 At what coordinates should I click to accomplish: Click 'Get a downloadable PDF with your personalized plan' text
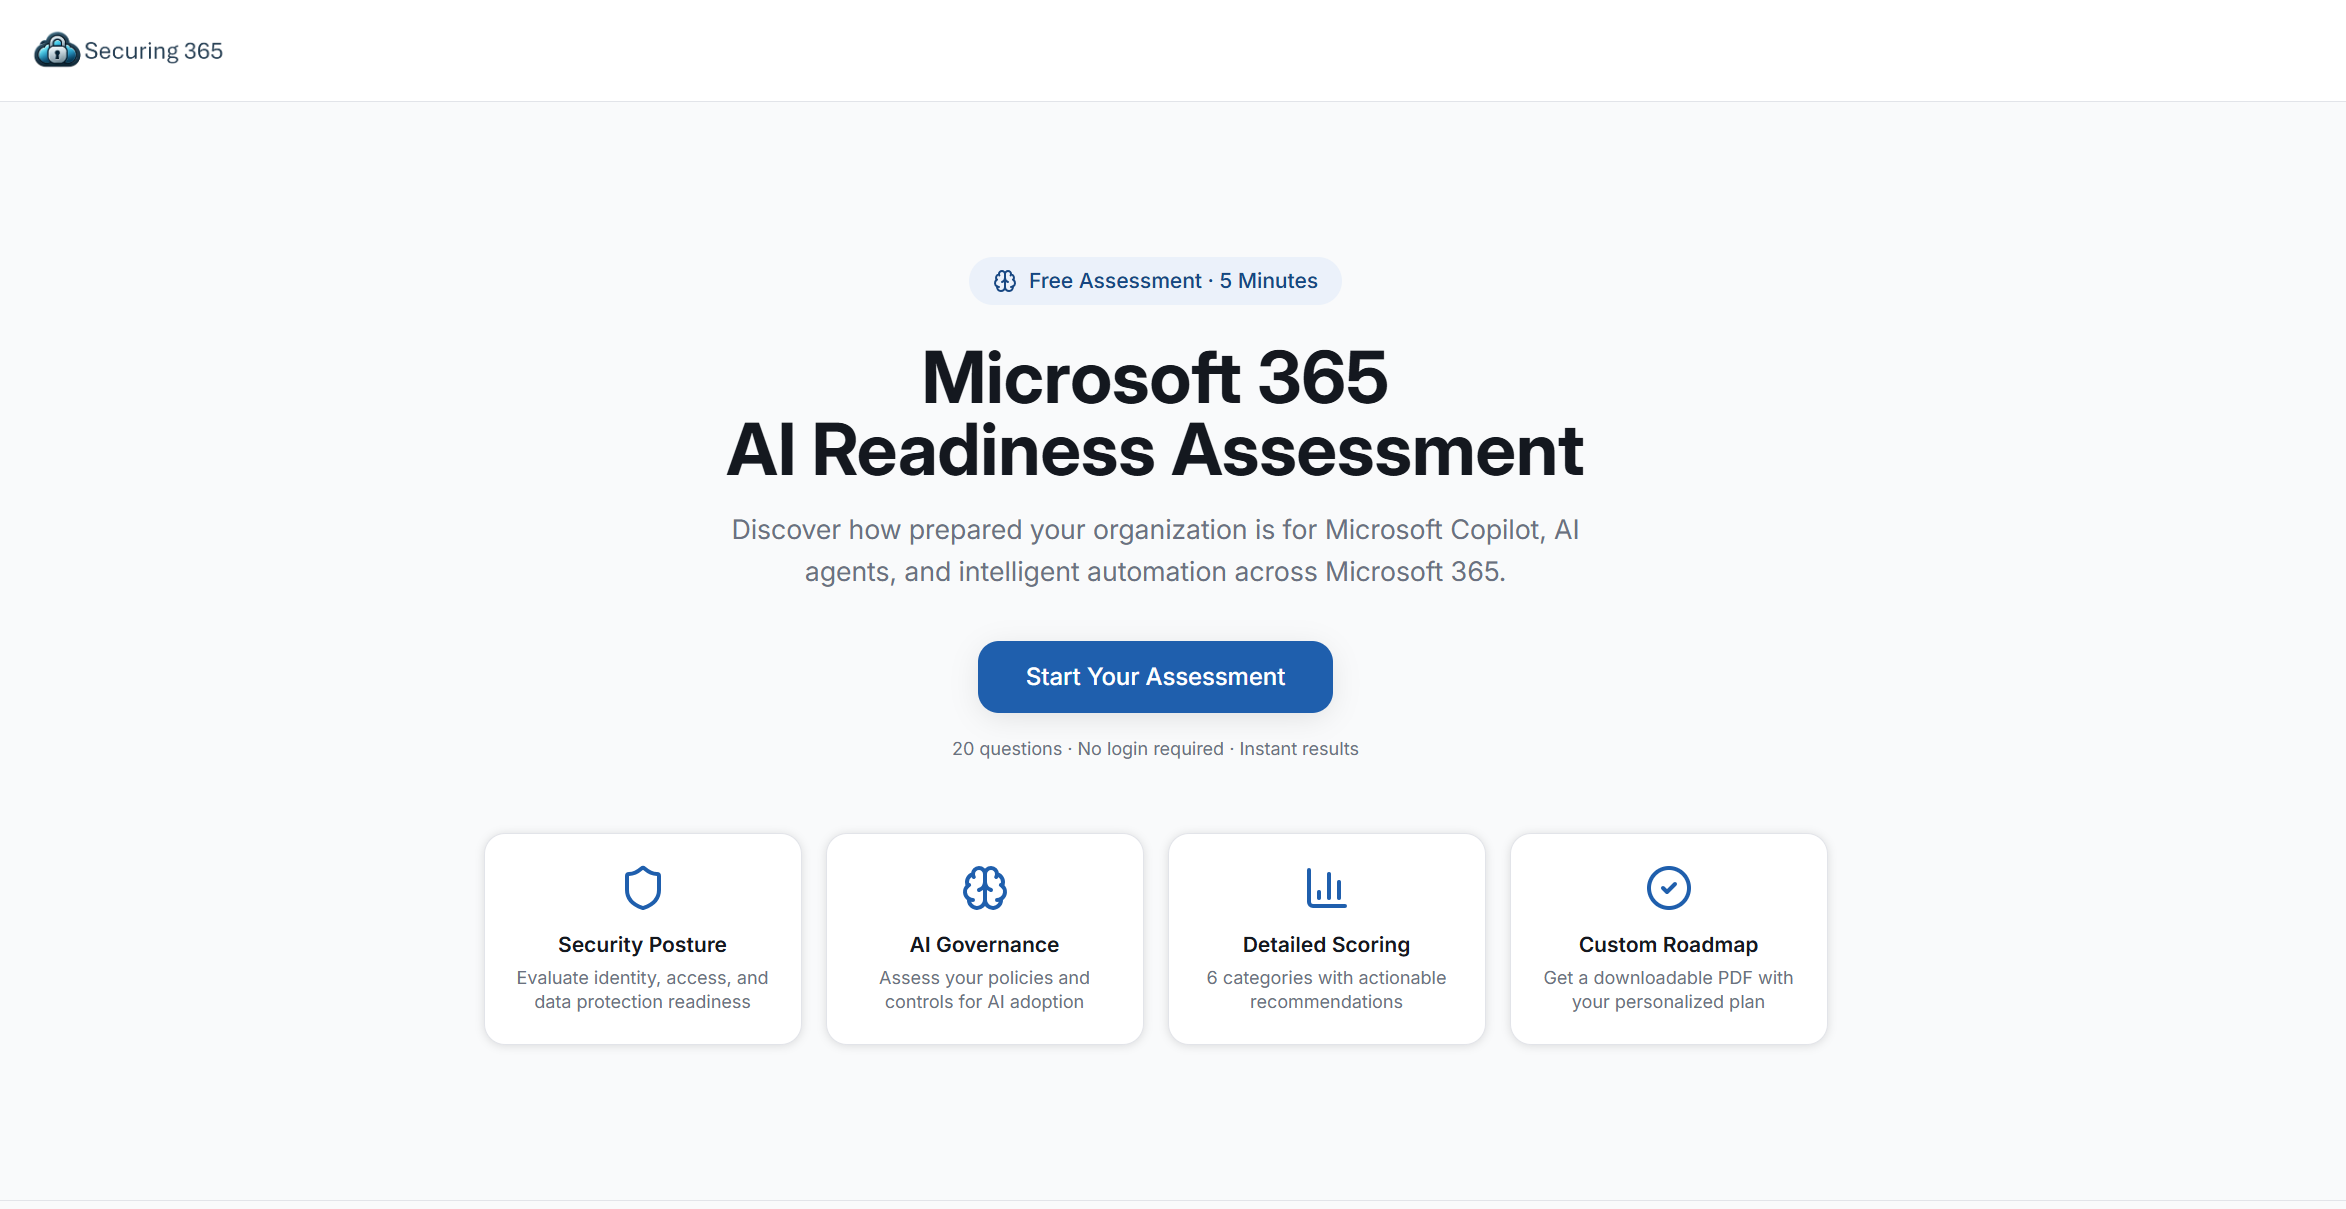[1669, 990]
